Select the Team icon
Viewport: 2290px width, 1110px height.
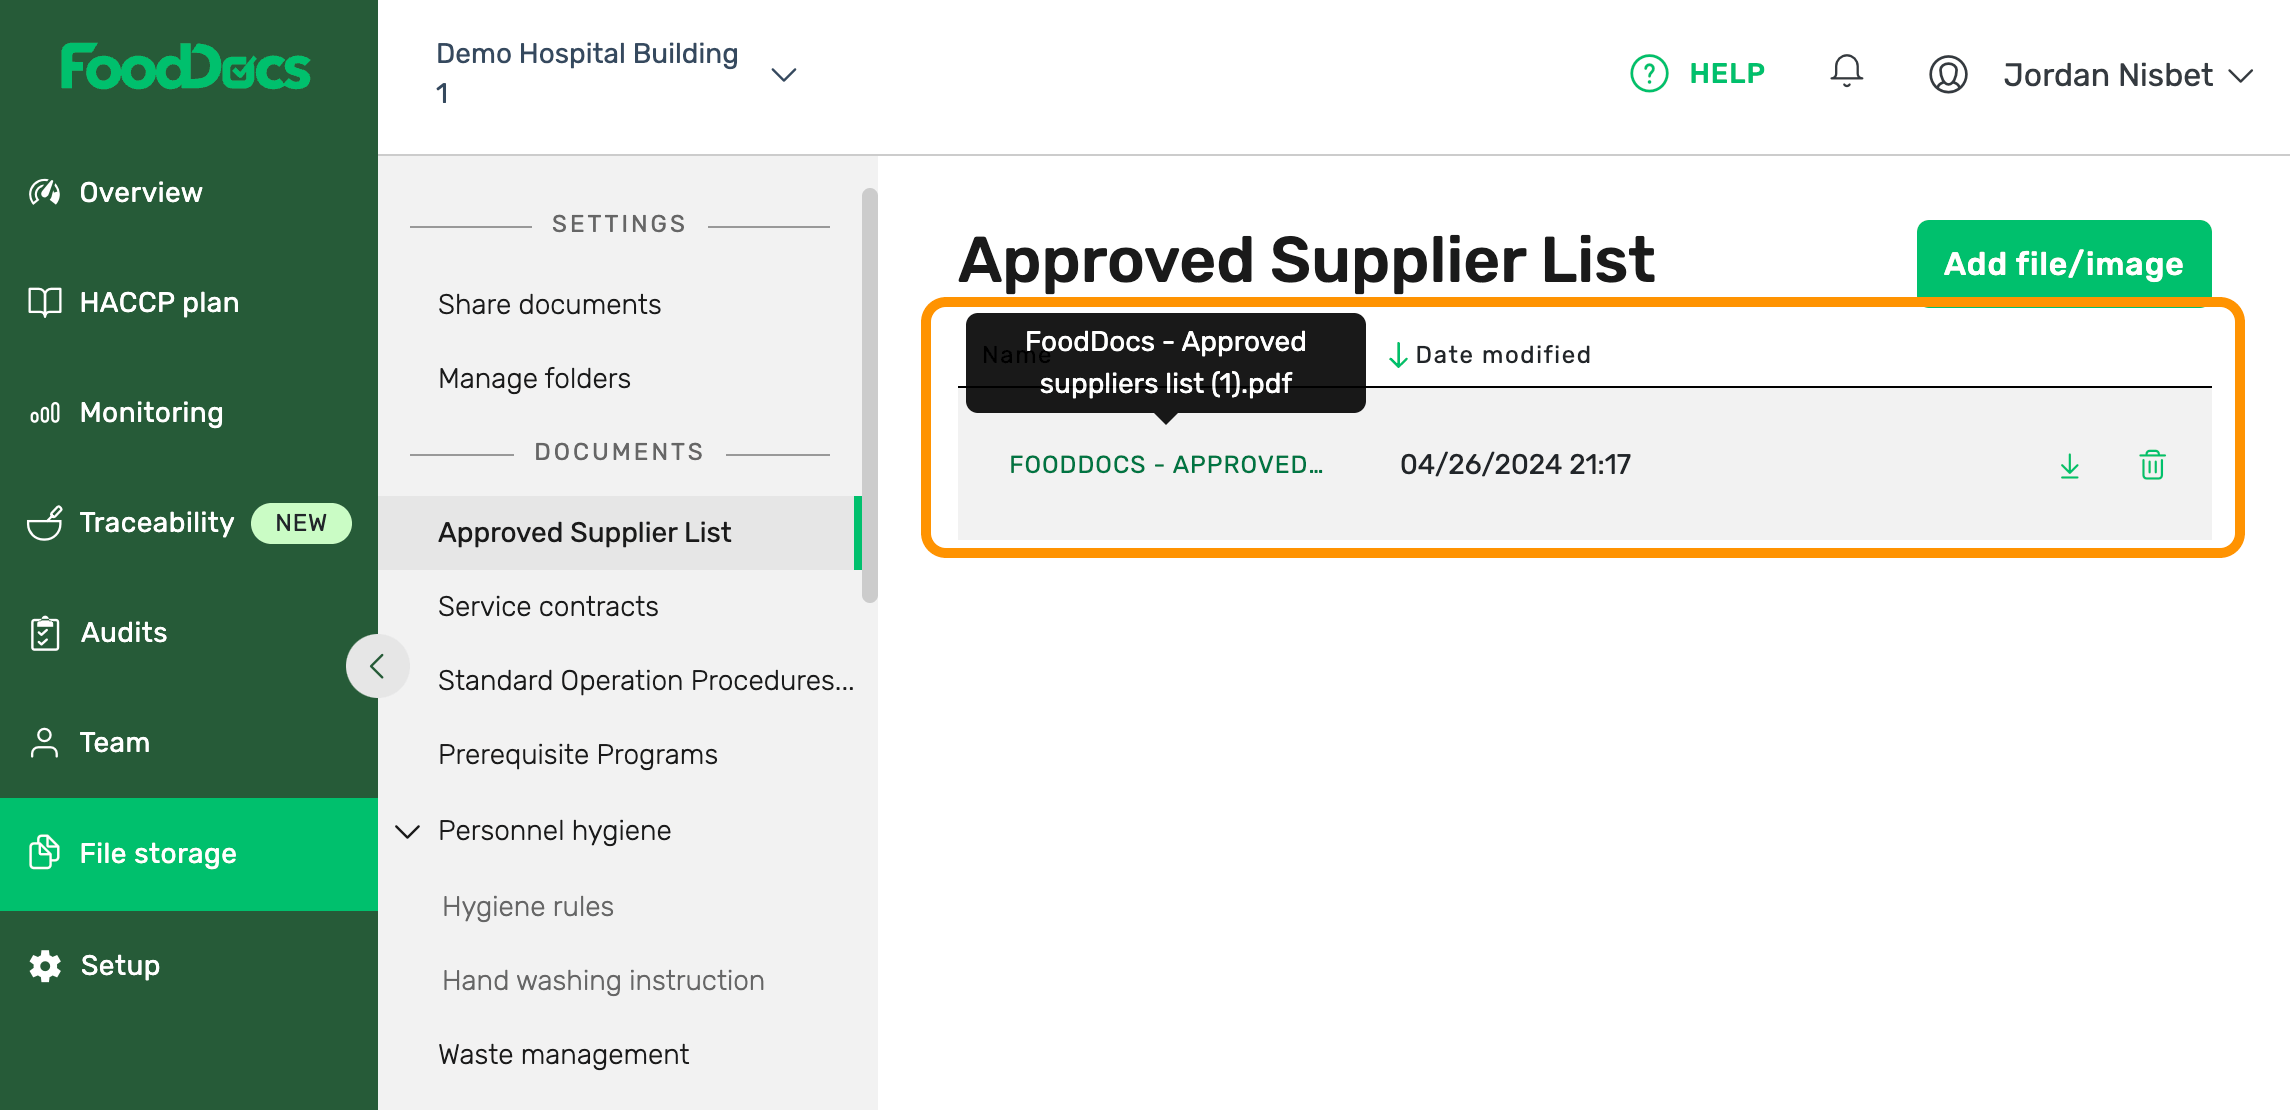click(x=43, y=742)
